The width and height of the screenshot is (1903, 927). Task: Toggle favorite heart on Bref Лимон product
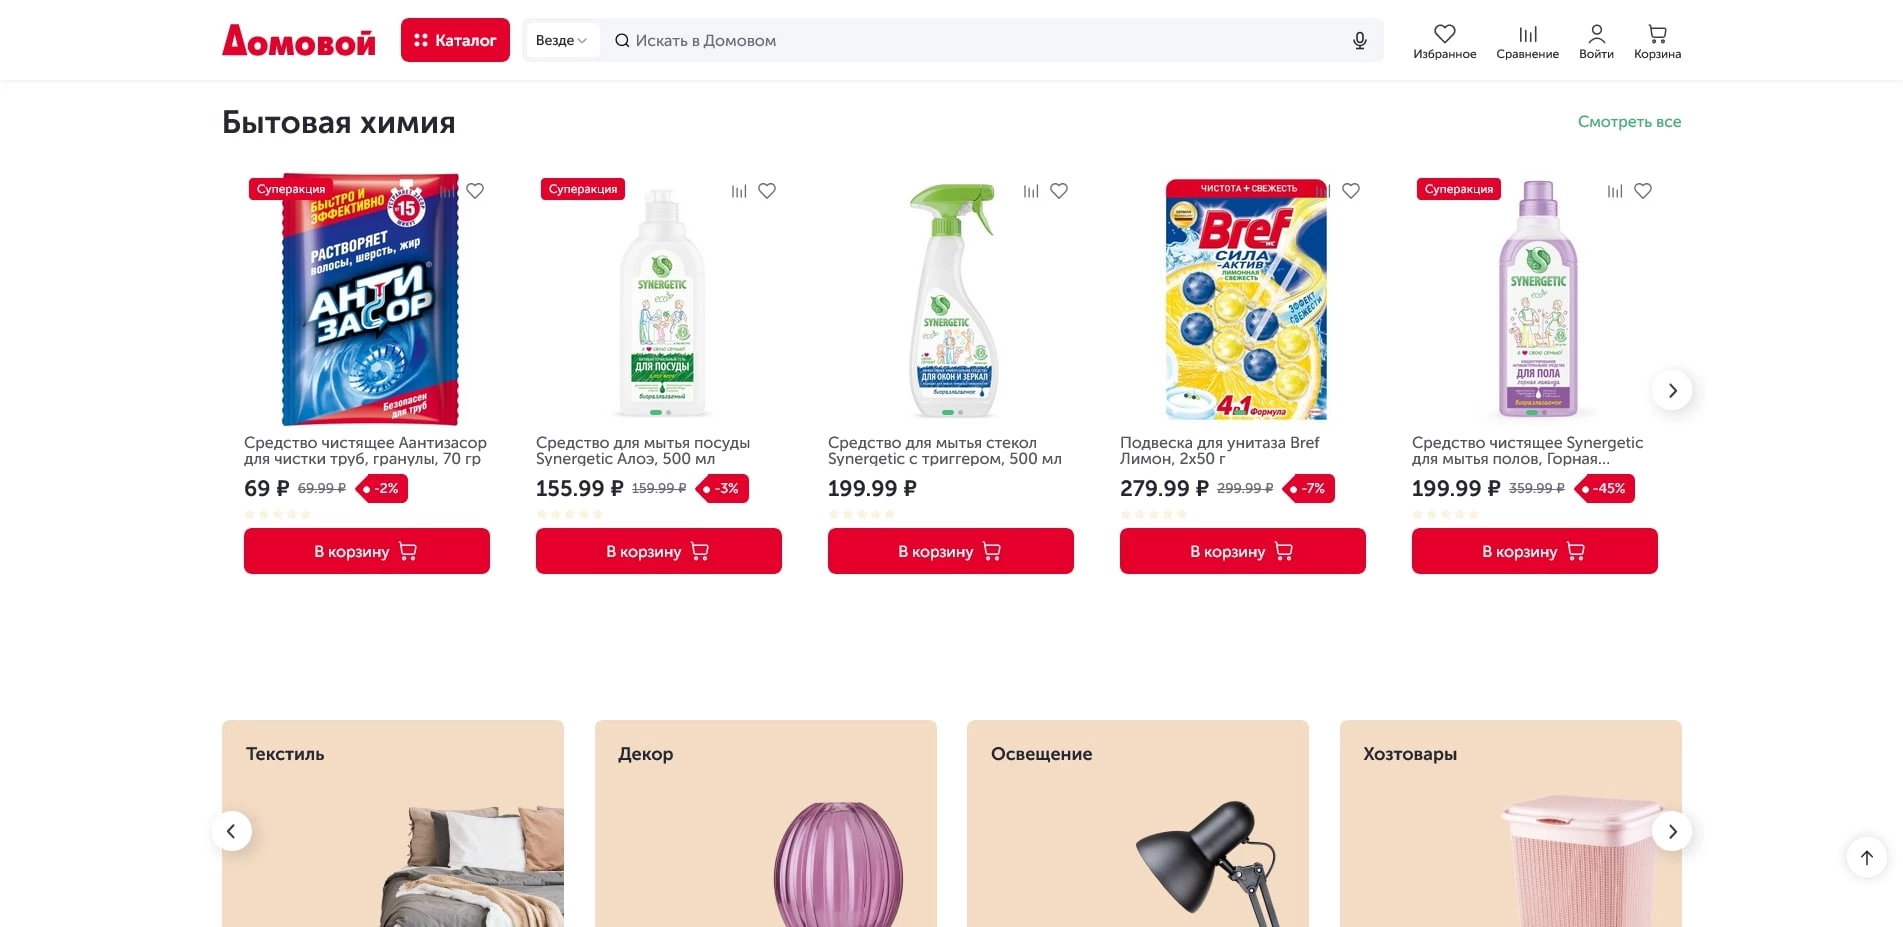(1351, 191)
